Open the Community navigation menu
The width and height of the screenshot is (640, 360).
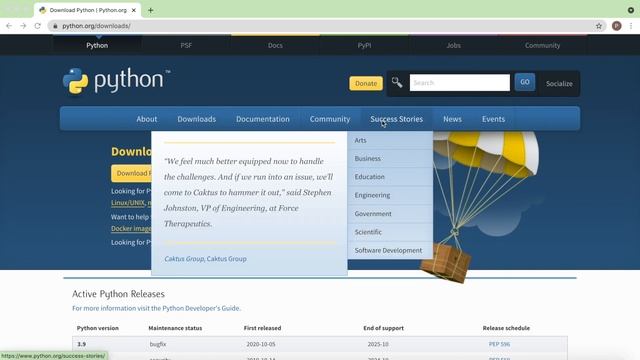click(x=330, y=119)
